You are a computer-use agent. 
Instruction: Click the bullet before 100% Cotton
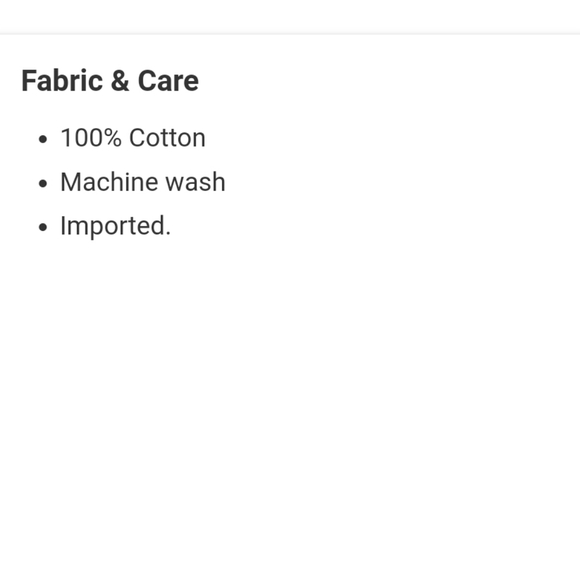(x=43, y=139)
